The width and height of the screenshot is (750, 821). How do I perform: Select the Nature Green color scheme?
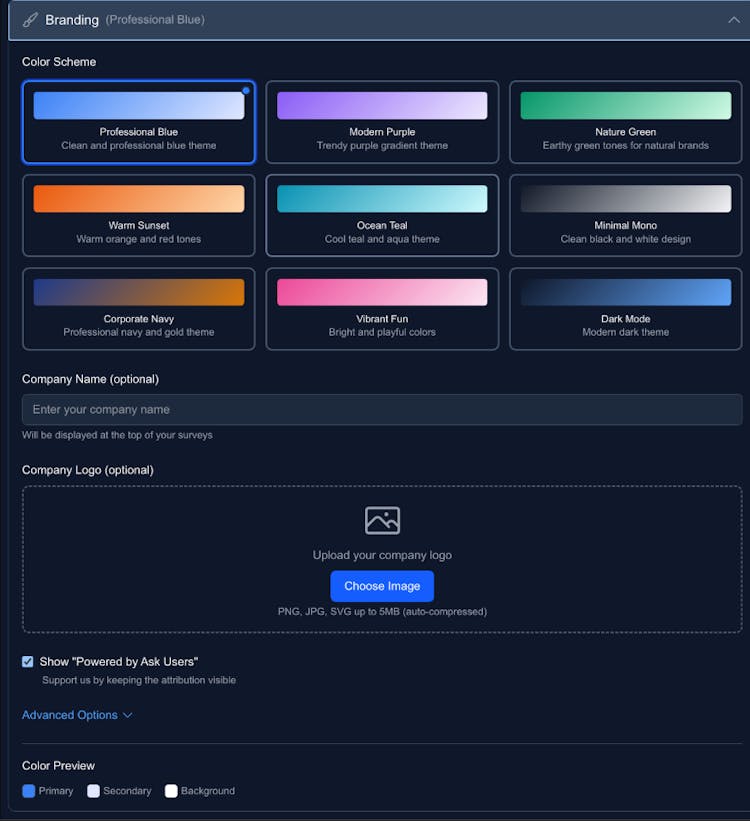[625, 122]
